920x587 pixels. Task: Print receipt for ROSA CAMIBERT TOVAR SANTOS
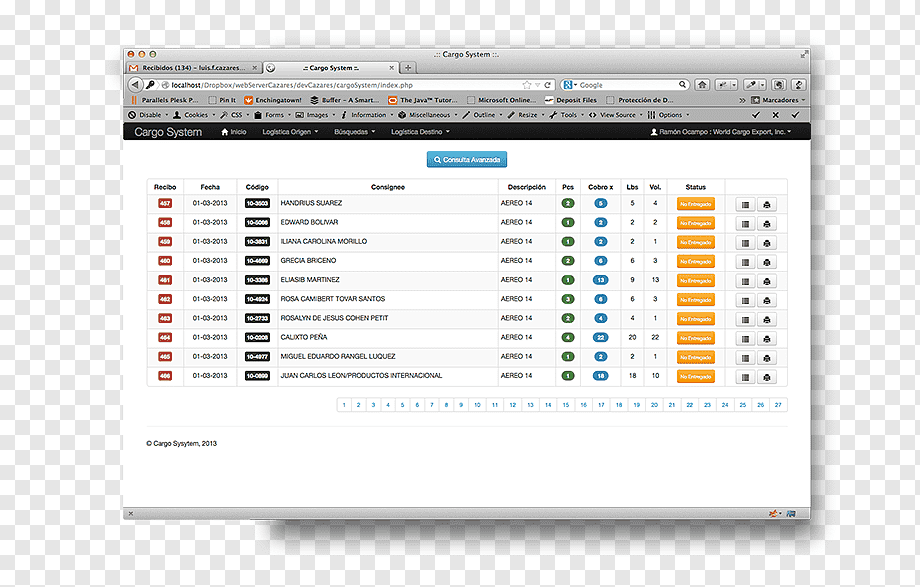pyautogui.click(x=766, y=301)
